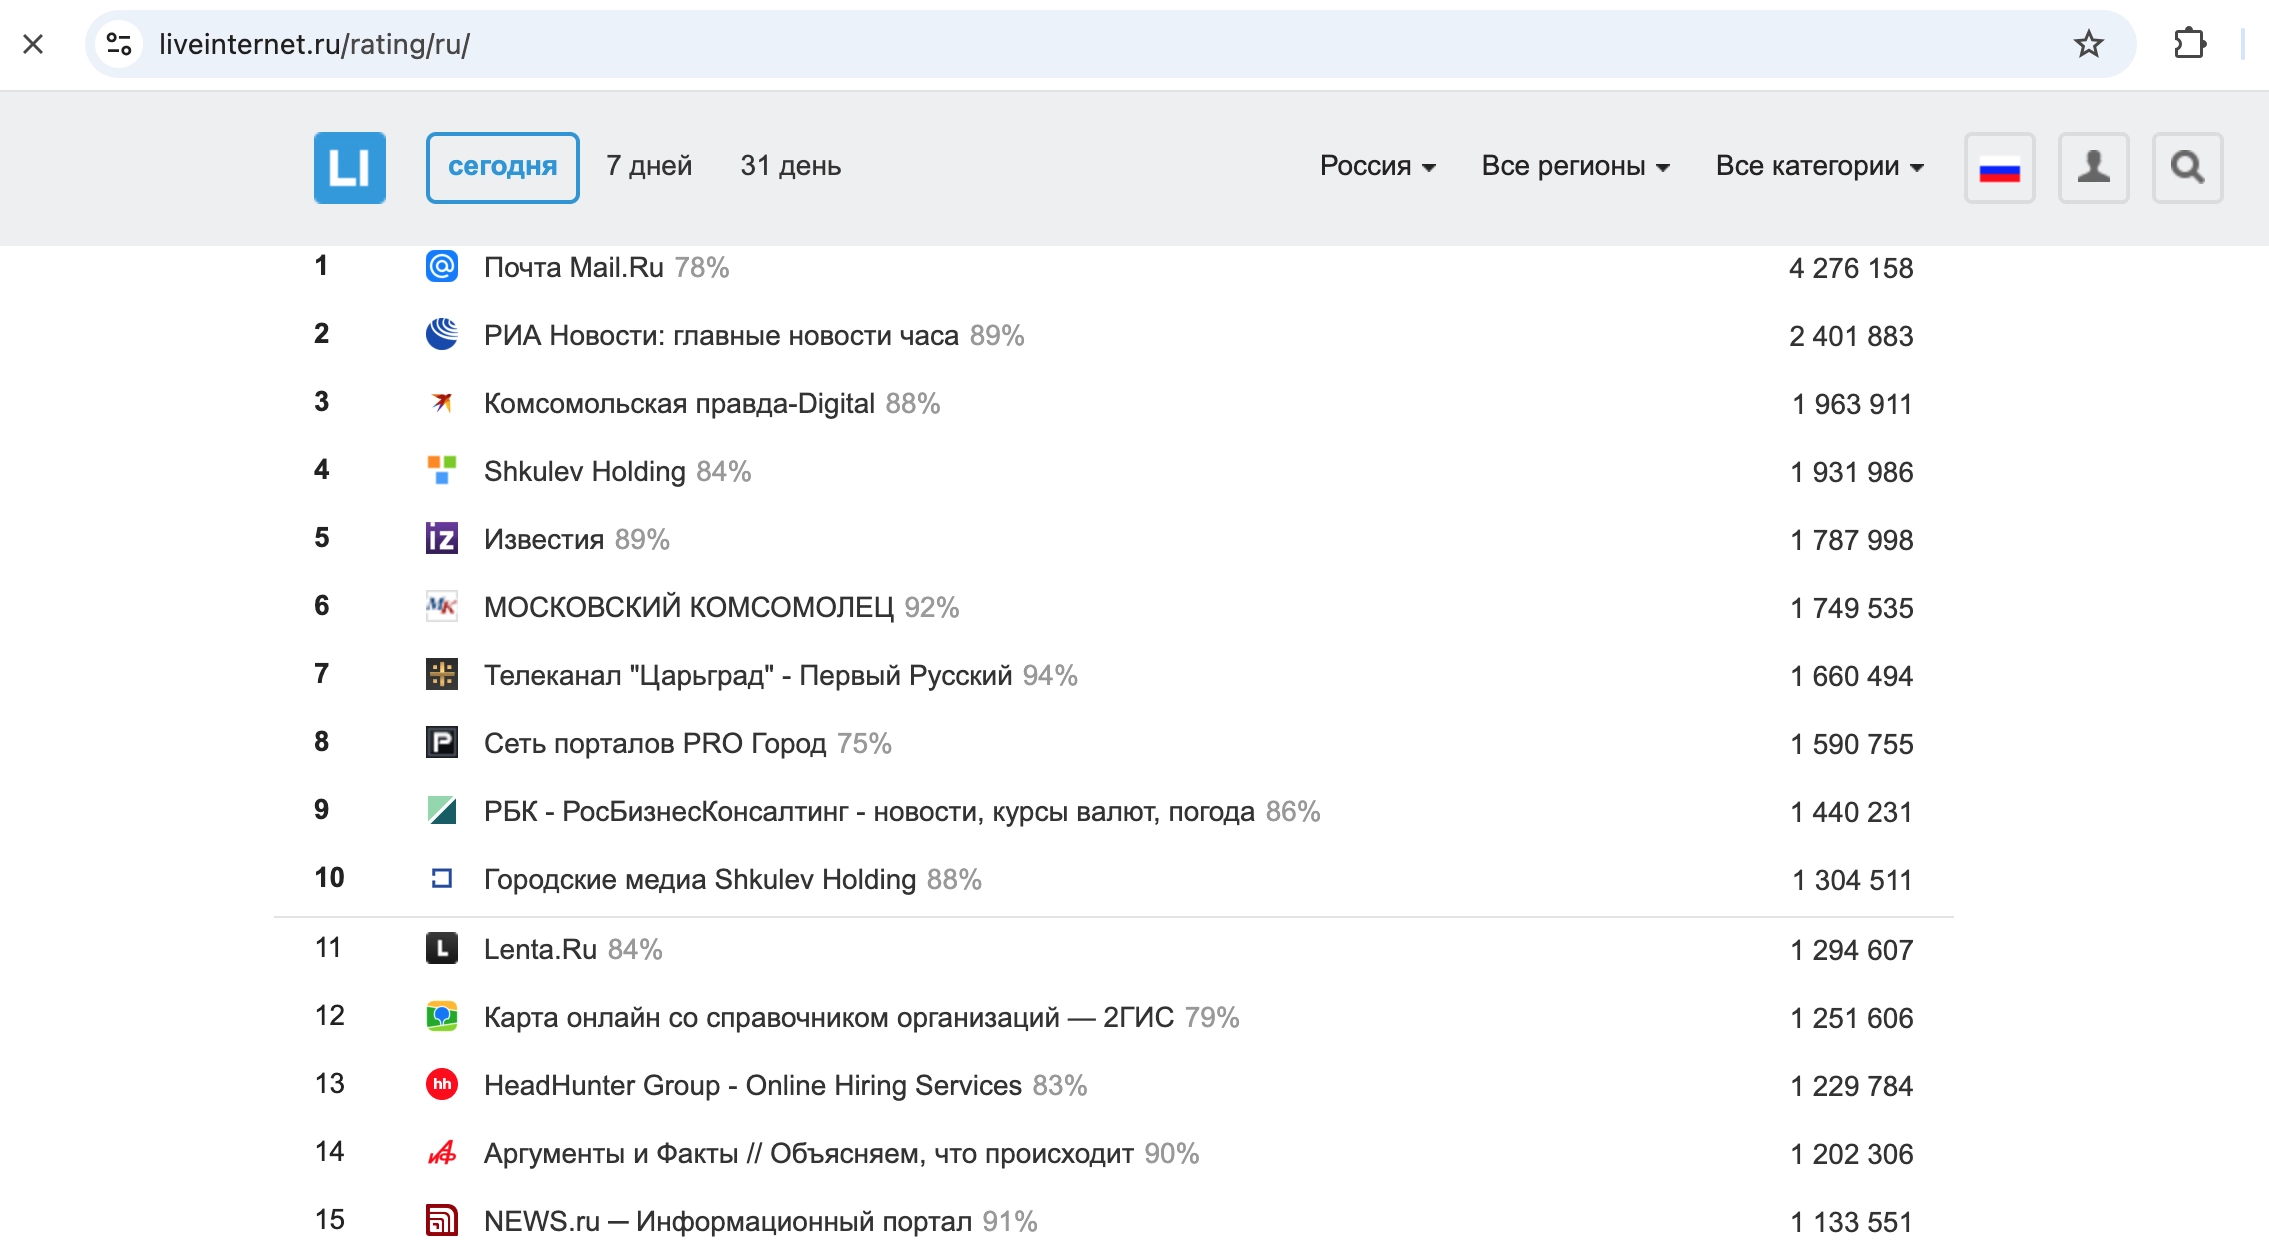The width and height of the screenshot is (2269, 1253).
Task: Click the Russian flag language icon
Action: [1999, 167]
